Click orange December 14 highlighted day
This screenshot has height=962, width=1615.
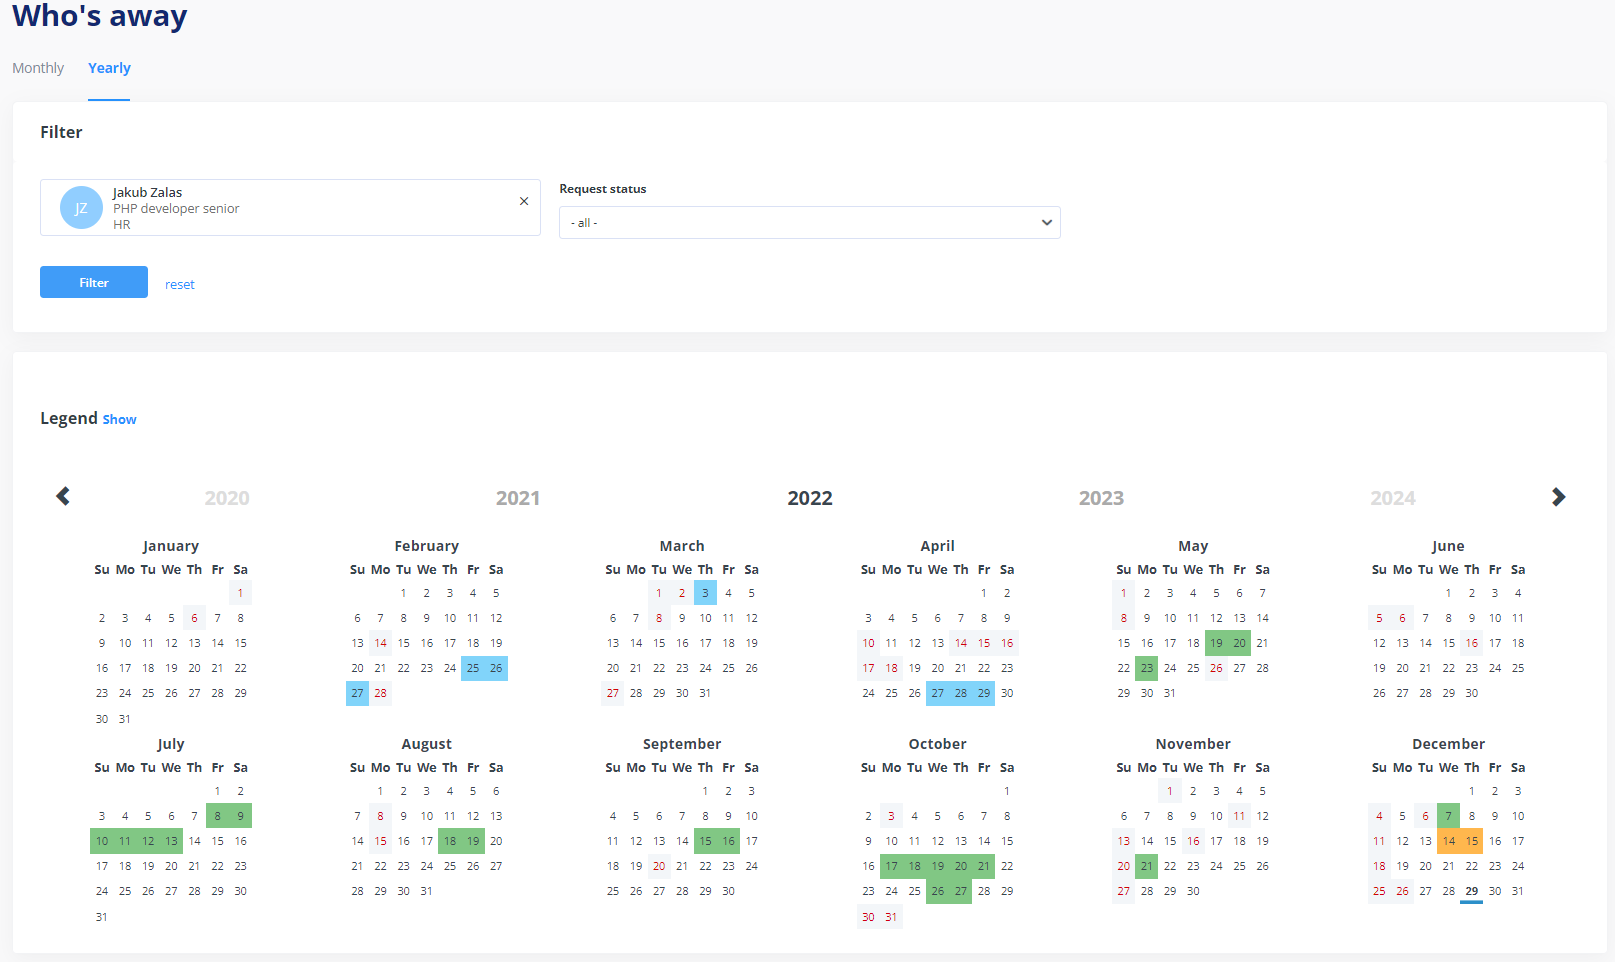1449,841
